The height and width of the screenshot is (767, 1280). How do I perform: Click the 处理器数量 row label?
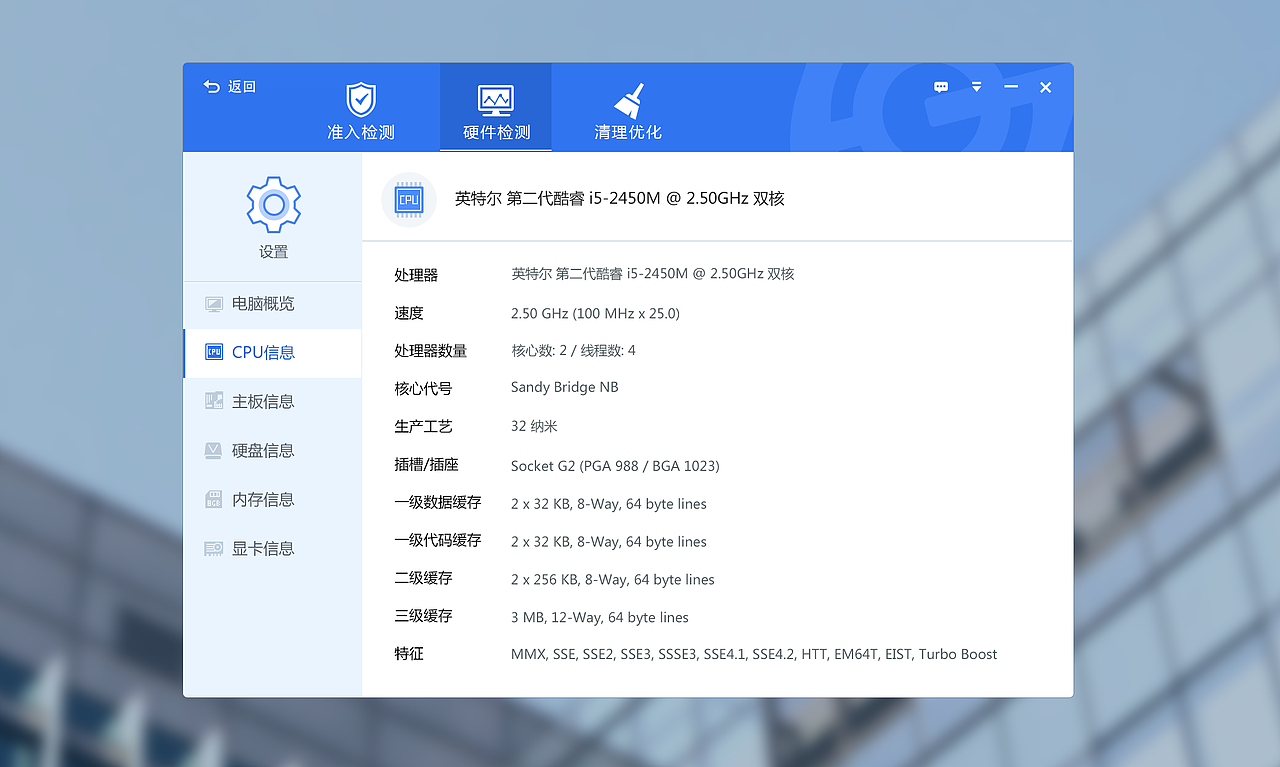(430, 351)
